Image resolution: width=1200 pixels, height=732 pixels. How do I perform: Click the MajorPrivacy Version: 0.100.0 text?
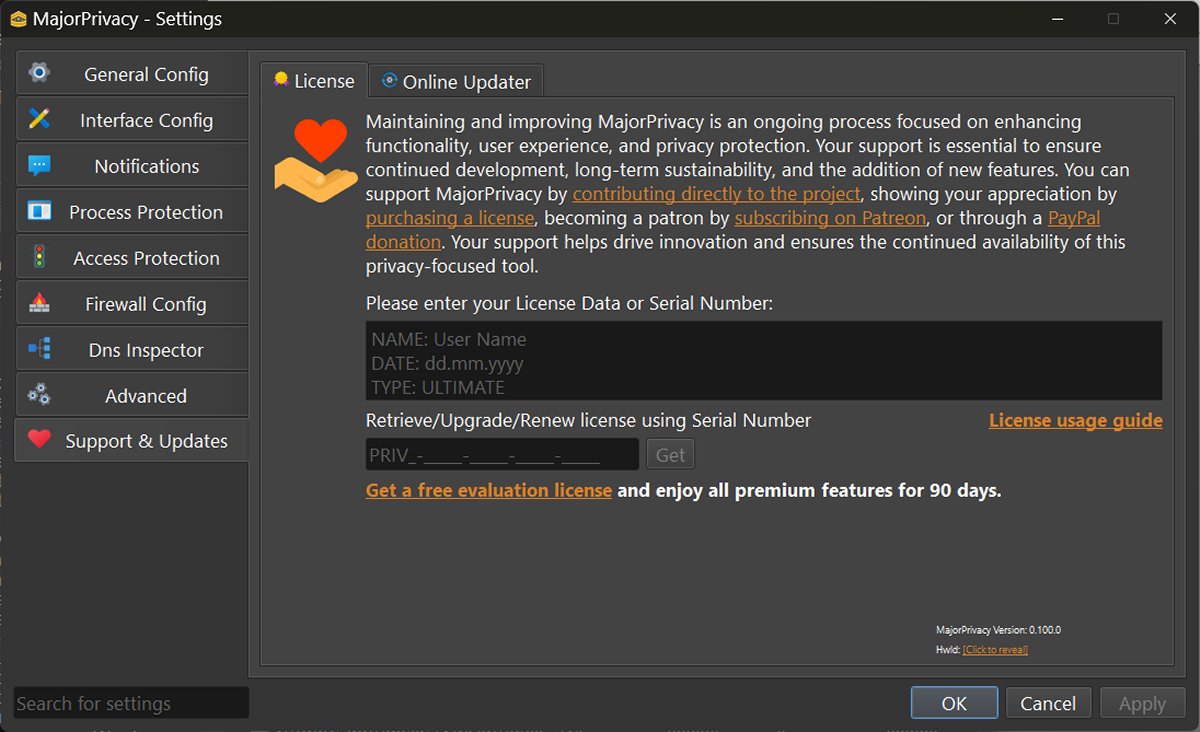[x=998, y=630]
